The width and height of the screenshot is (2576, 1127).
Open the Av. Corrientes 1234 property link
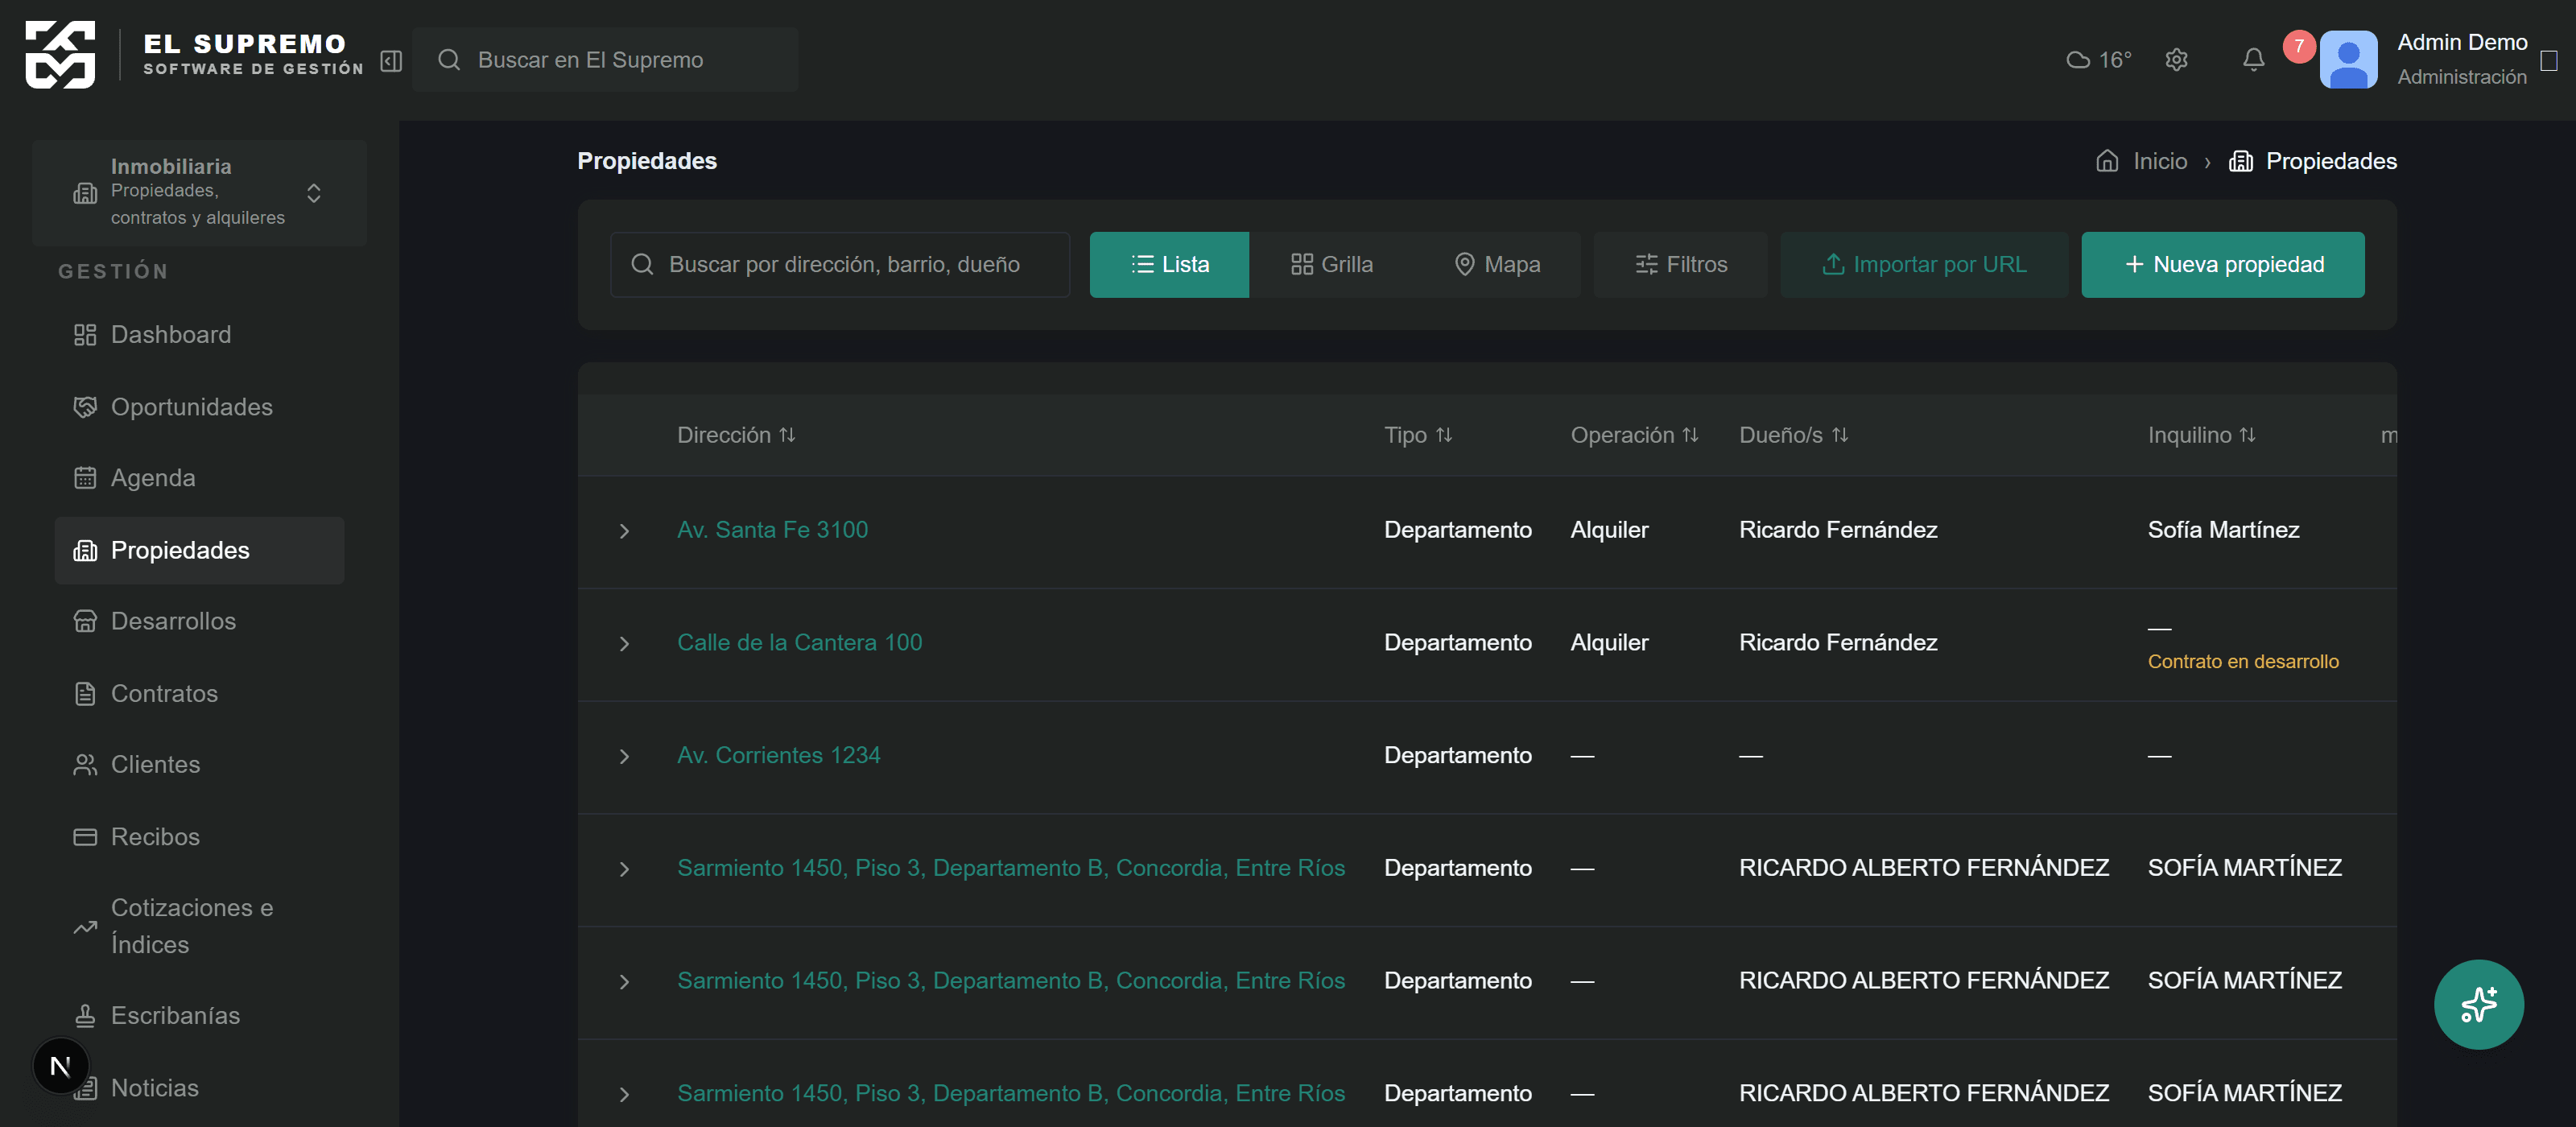click(x=778, y=756)
